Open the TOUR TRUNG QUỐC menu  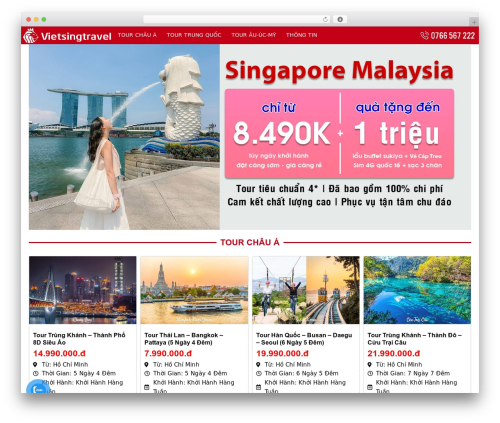[194, 35]
